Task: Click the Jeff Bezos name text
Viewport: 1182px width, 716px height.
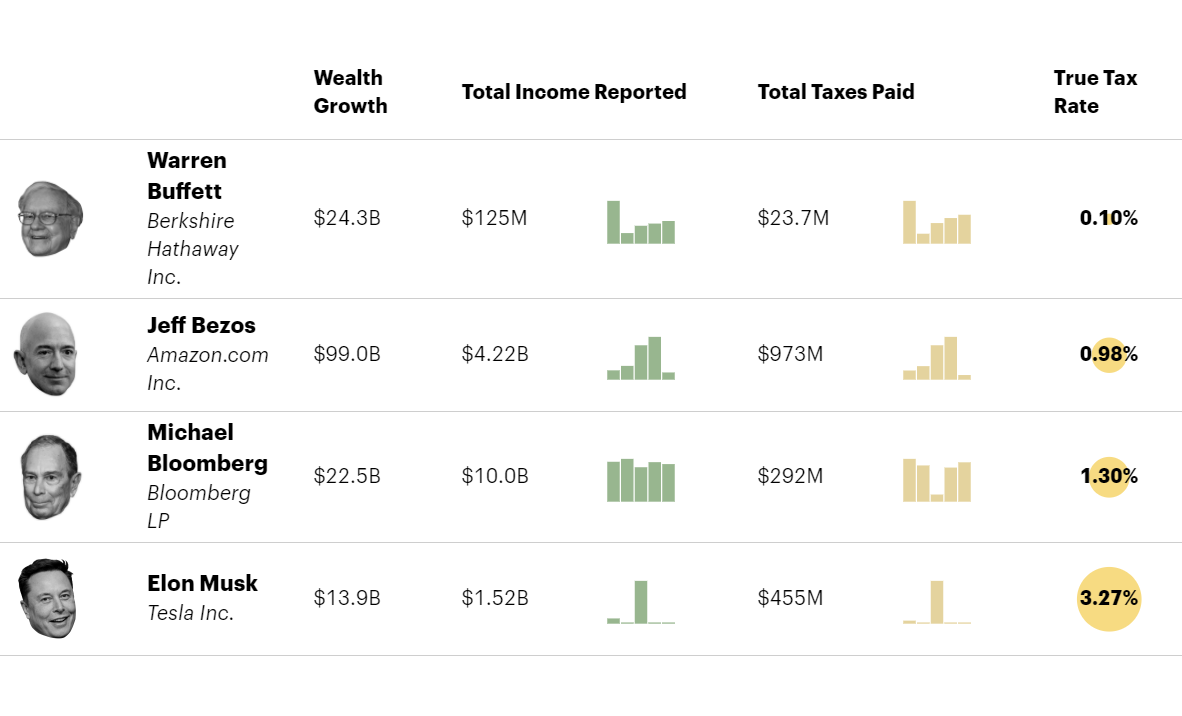Action: (x=201, y=325)
